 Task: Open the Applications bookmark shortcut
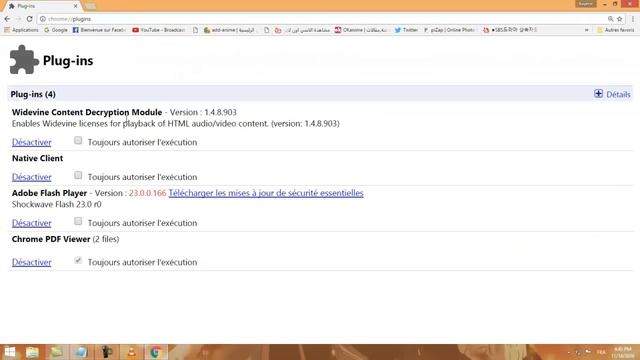click(x=21, y=30)
